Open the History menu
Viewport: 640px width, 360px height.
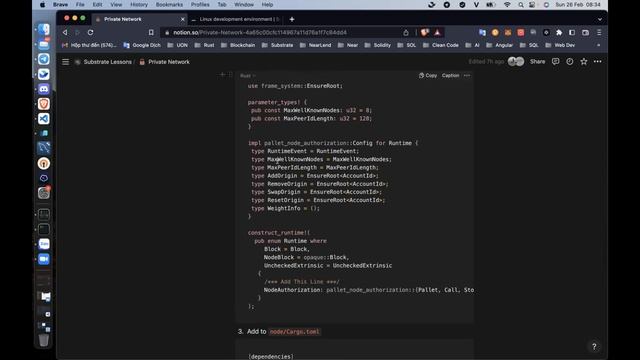pos(139,5)
